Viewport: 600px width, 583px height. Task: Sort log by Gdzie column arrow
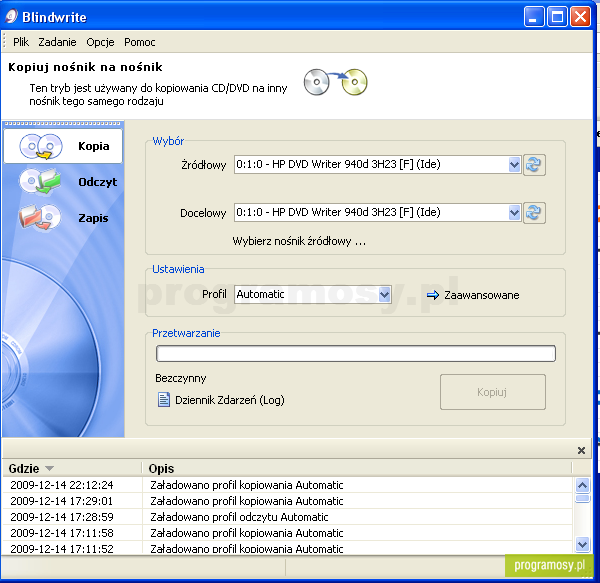point(49,468)
